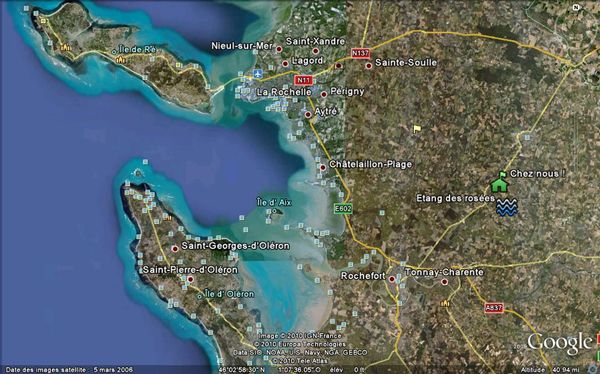
Task: Click the Tonnay-Charente red dot marker
Action: pos(444,282)
